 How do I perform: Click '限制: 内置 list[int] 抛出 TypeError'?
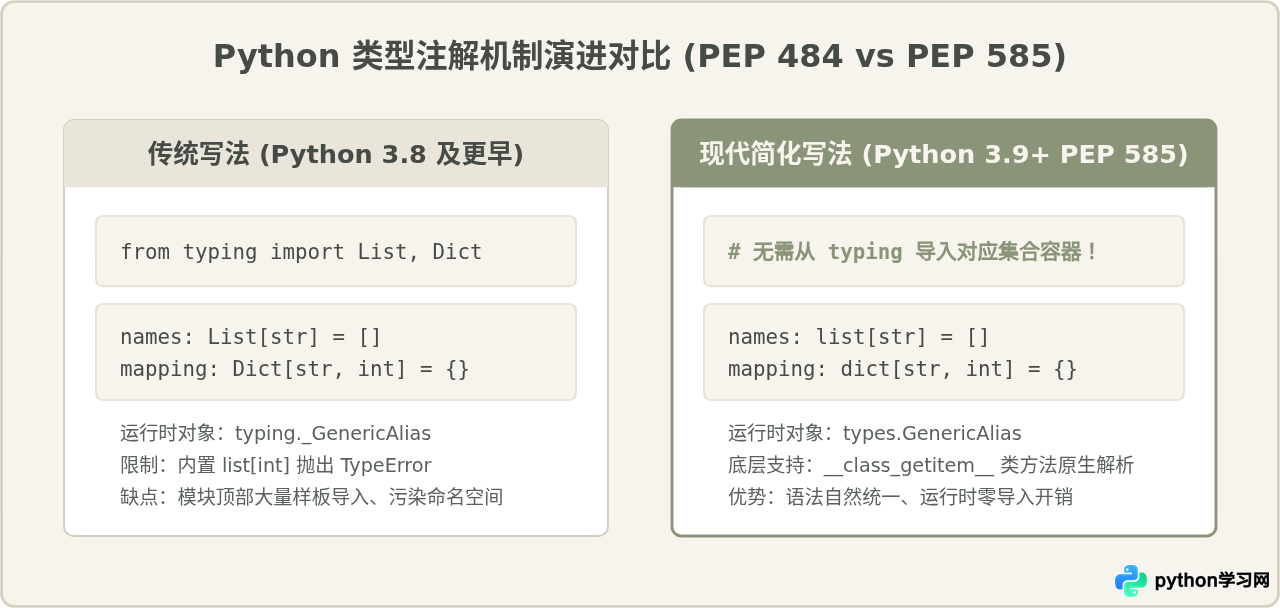[x=275, y=465]
